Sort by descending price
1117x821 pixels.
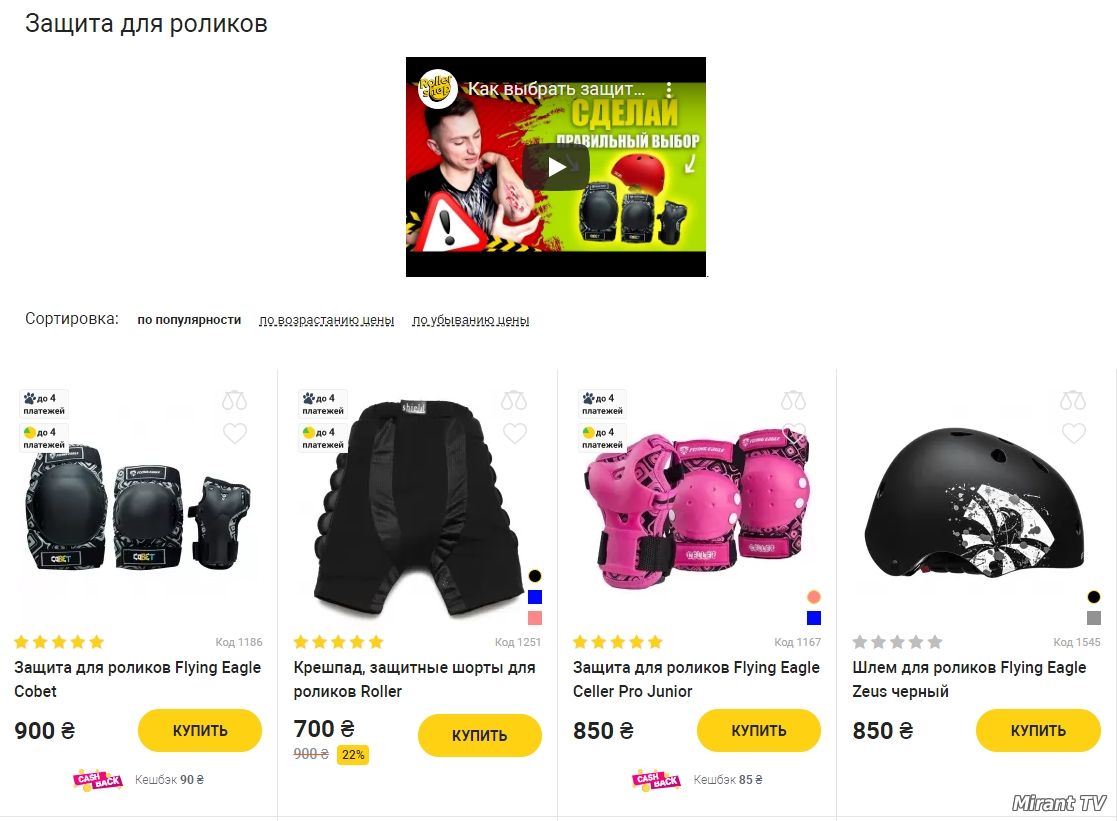(470, 320)
